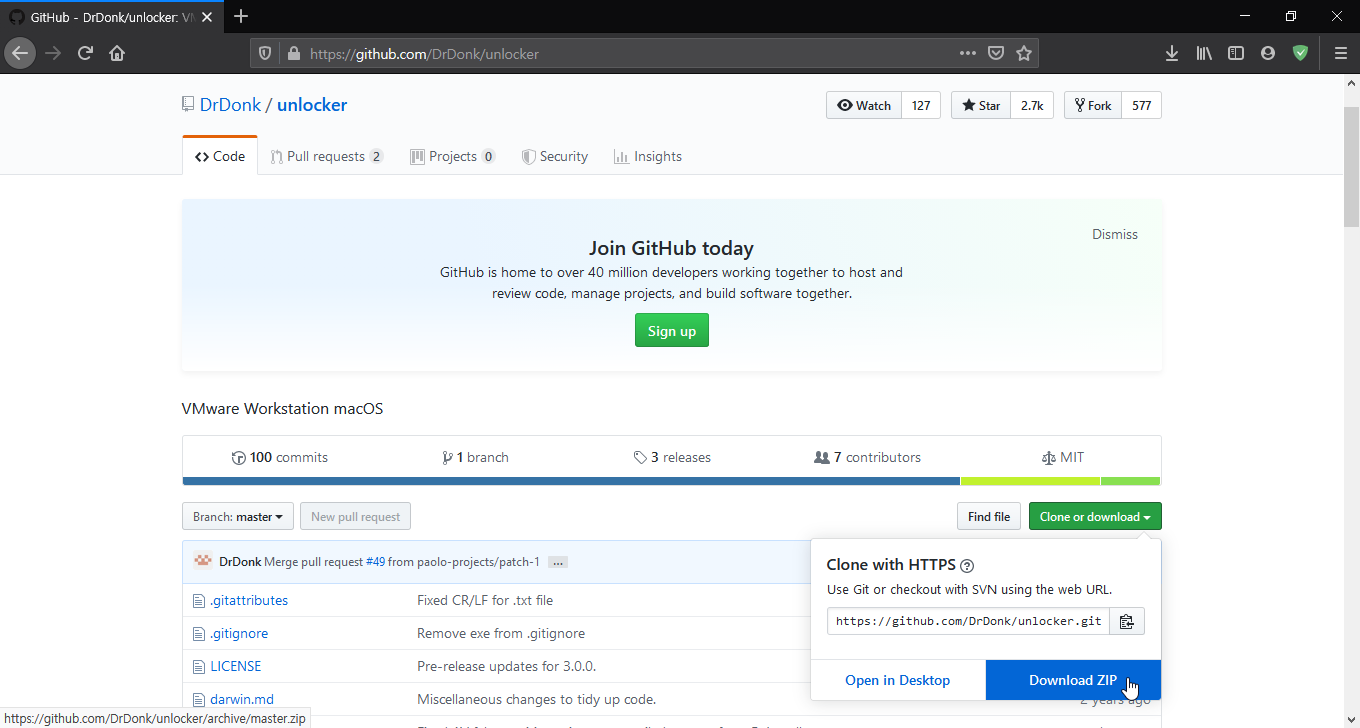1360x728 pixels.
Task: Open 'Pre-release updates for 3.0.0.' commit
Action: pyautogui.click(x=507, y=666)
